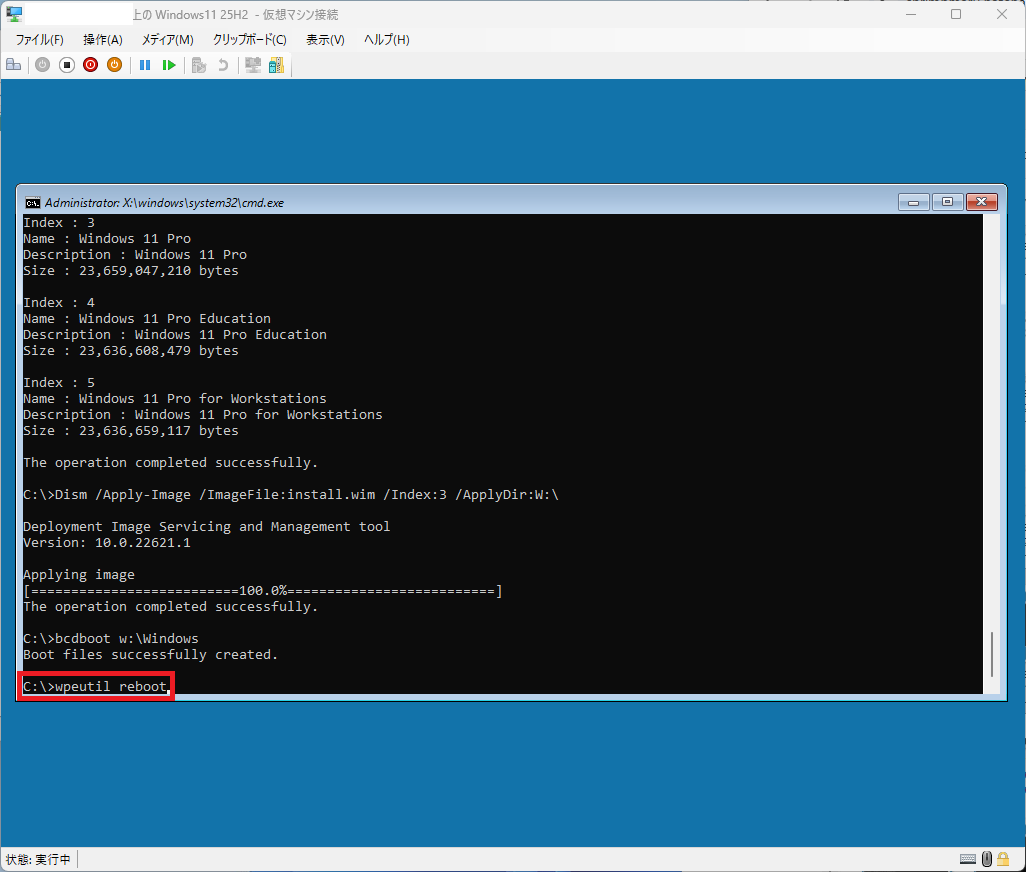The height and width of the screenshot is (872, 1026).
Task: Click the 'Applying image' output line
Action: click(x=79, y=574)
